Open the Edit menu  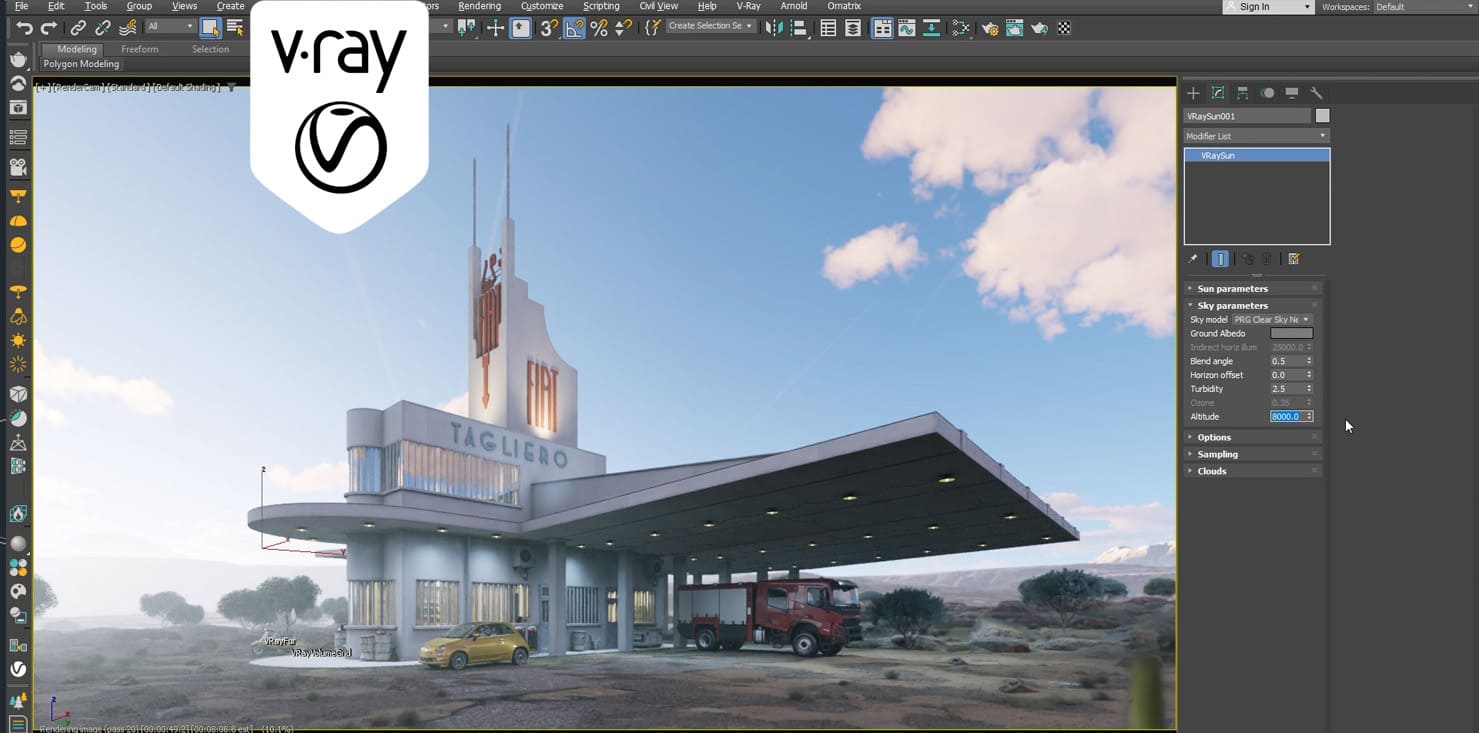(56, 6)
